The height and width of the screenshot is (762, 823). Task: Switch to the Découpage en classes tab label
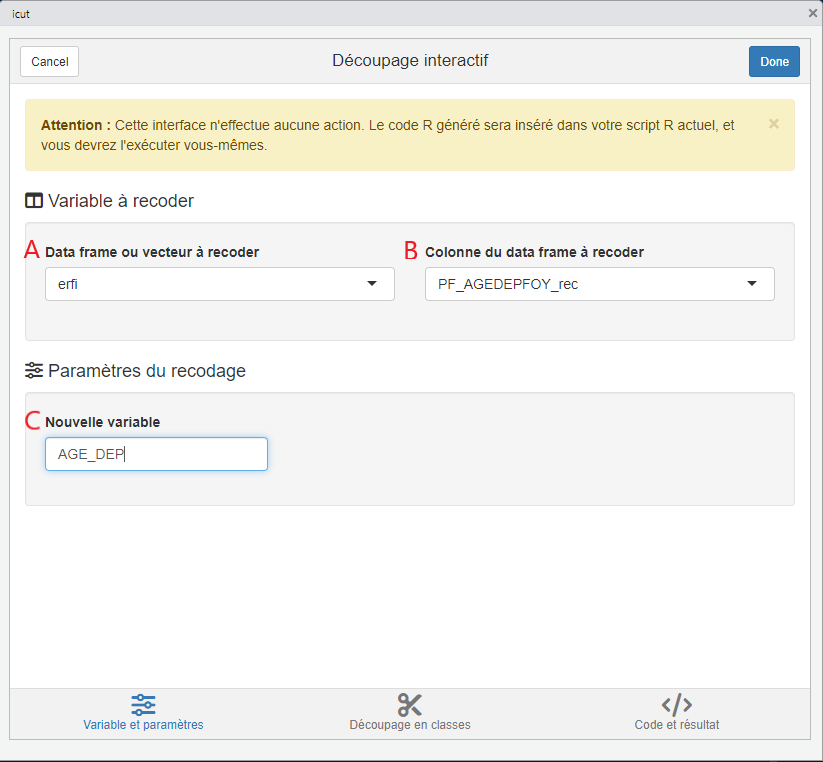click(x=409, y=725)
